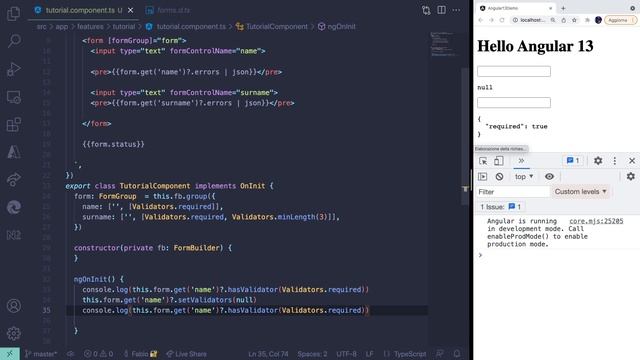
Task: Click the console Filter field
Action: (513, 191)
